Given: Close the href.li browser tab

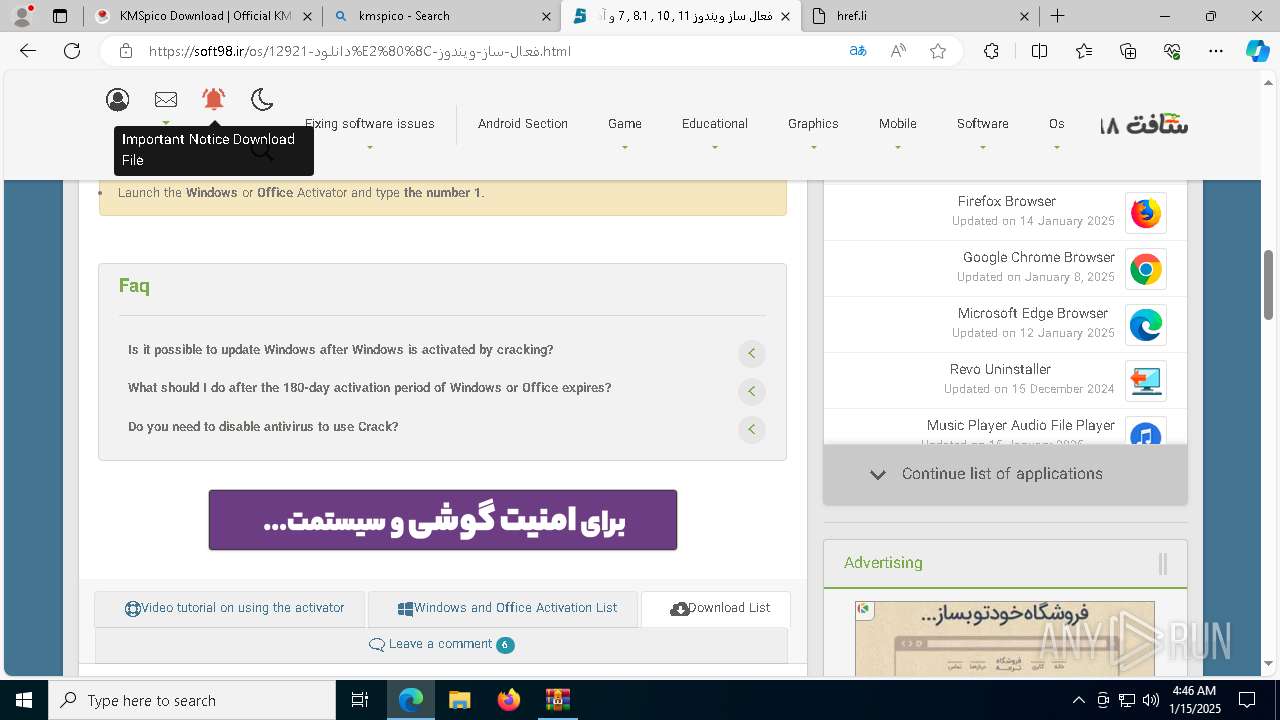Looking at the screenshot, I should [1025, 16].
